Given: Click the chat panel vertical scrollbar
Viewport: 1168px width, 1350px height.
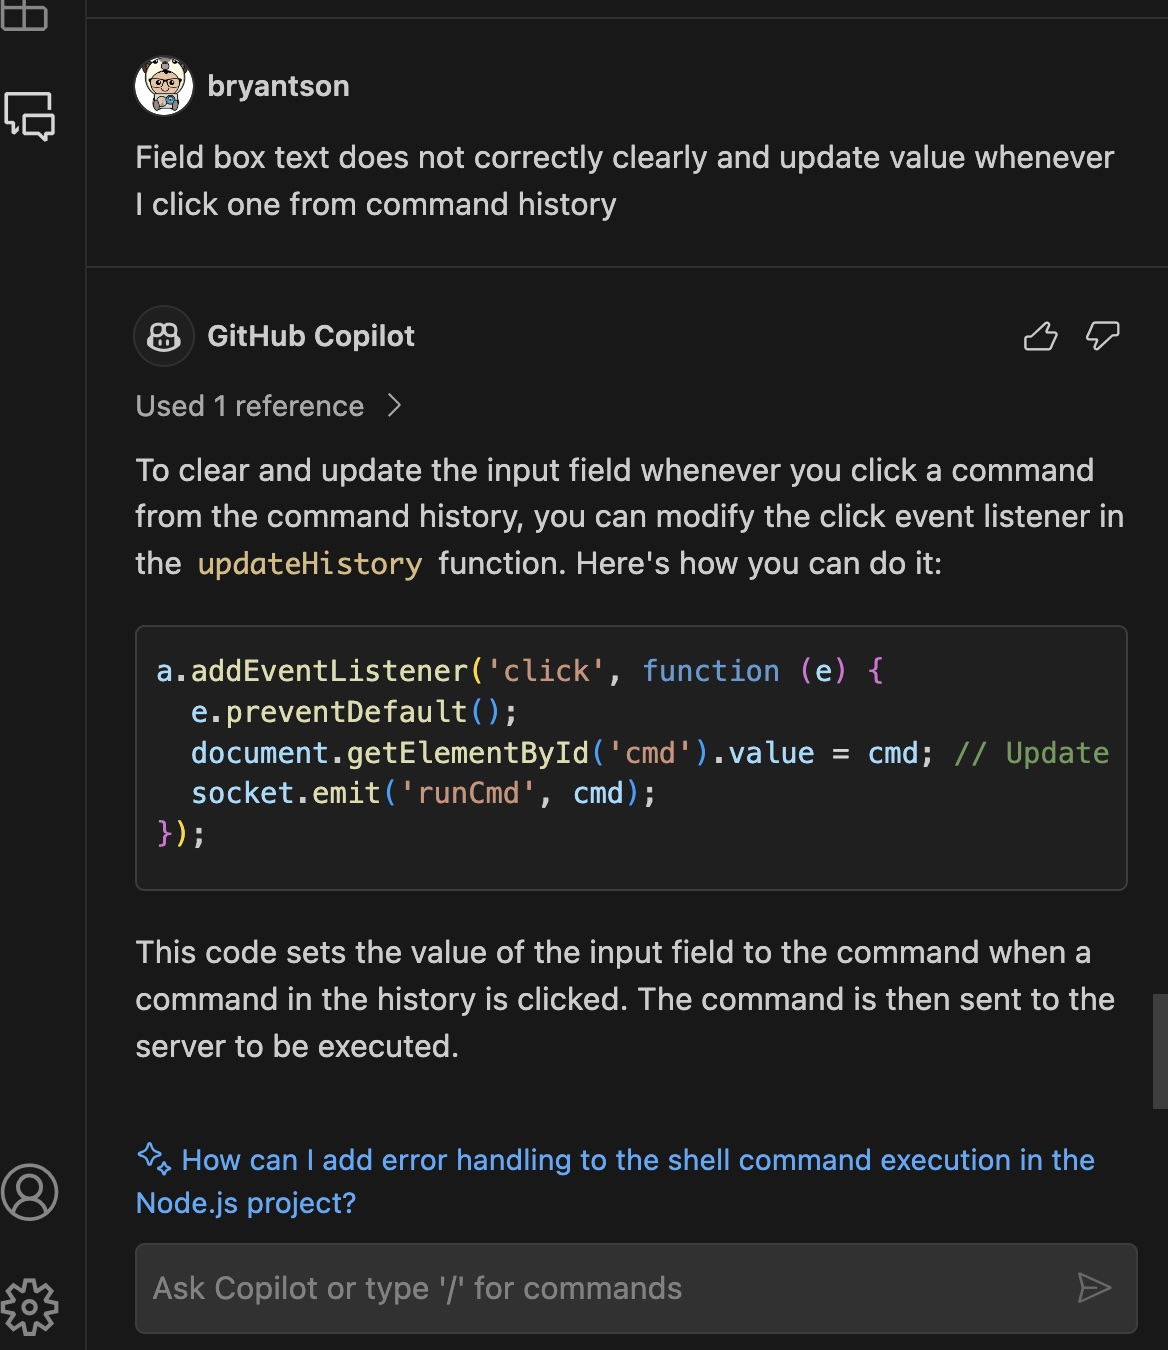Looking at the screenshot, I should click(x=1160, y=1051).
